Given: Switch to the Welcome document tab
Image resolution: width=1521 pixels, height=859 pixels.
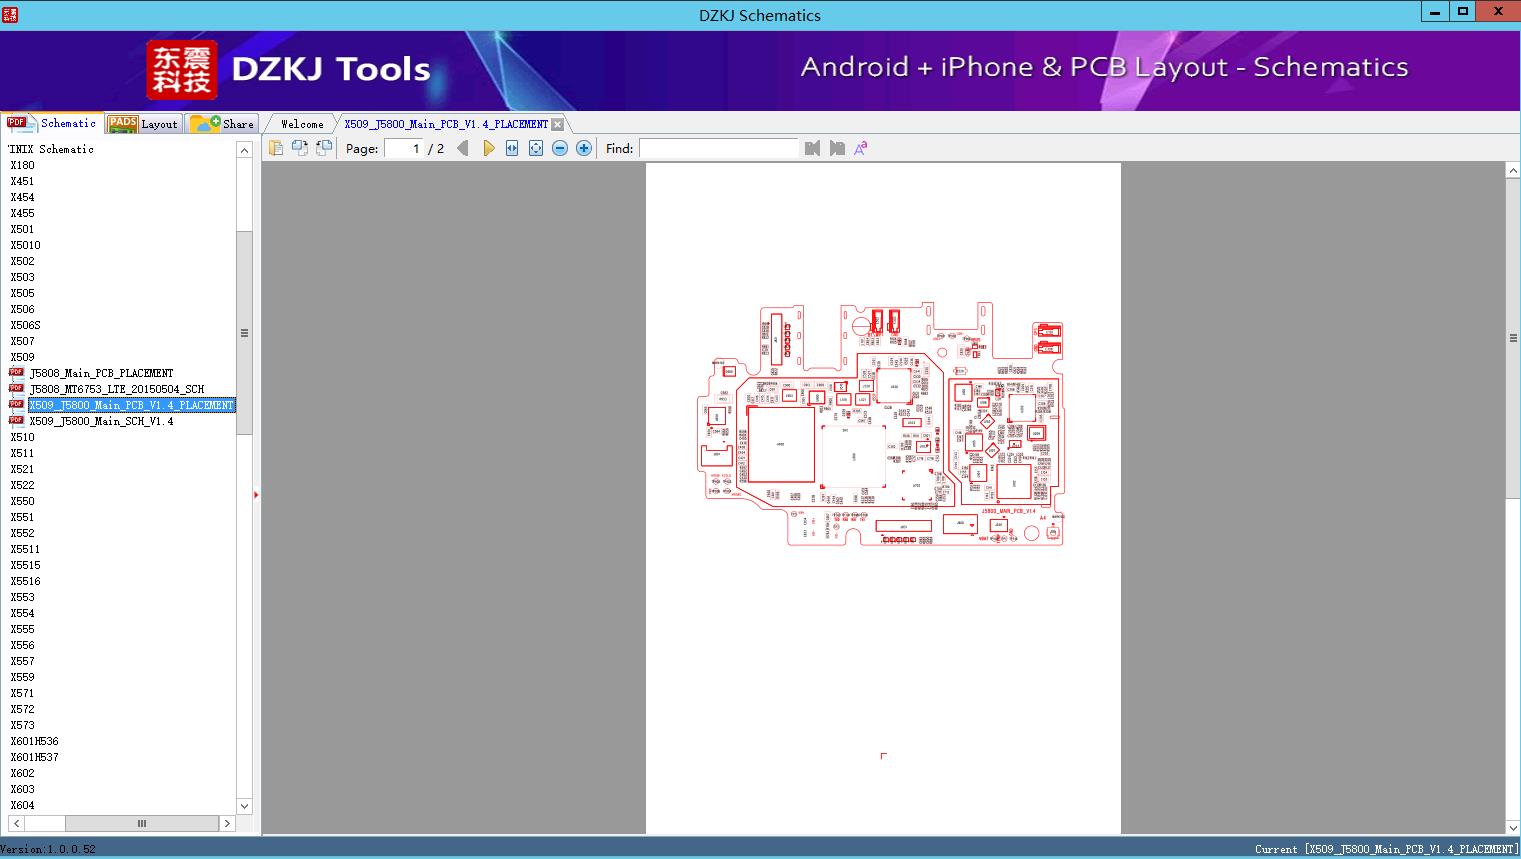Looking at the screenshot, I should click(x=301, y=124).
